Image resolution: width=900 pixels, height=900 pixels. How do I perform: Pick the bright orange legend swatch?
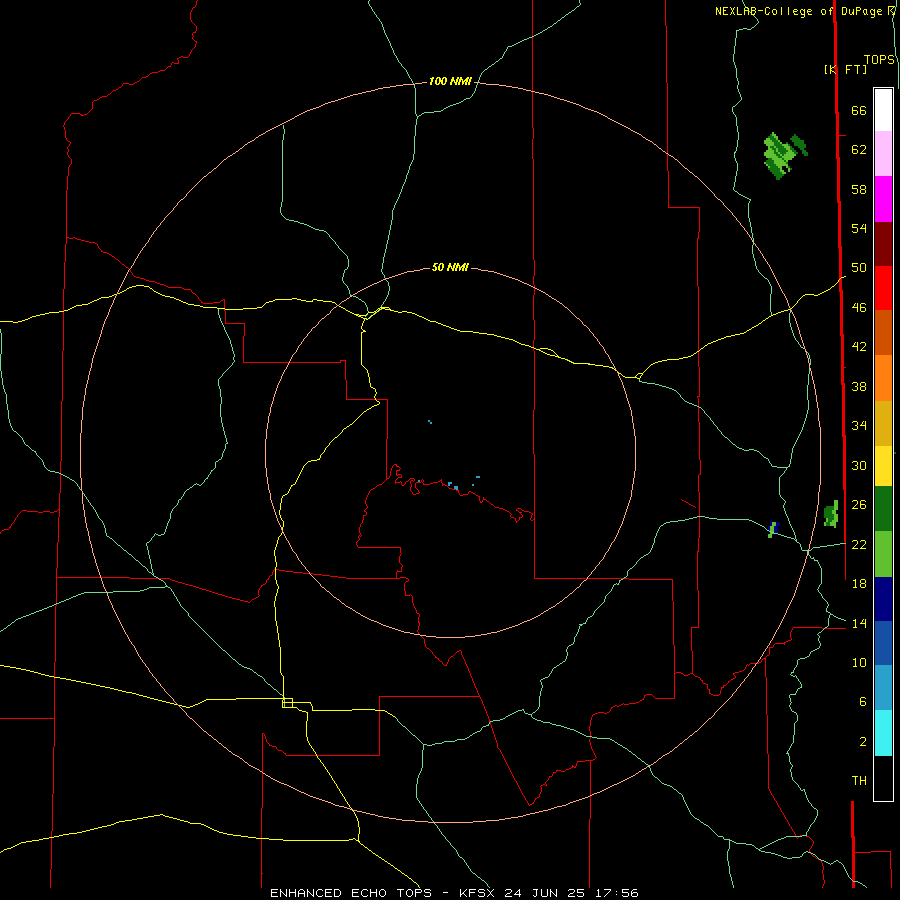[x=883, y=378]
